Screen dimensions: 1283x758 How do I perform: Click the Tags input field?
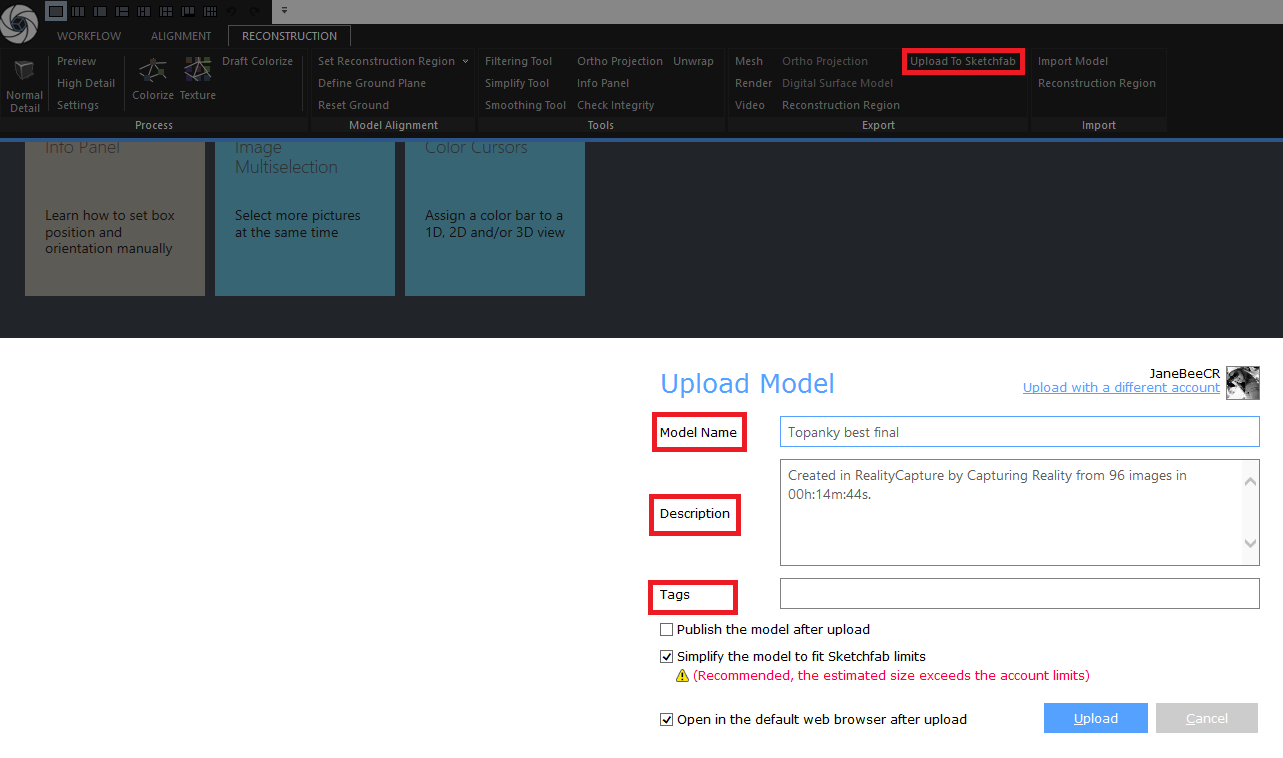(x=1019, y=593)
